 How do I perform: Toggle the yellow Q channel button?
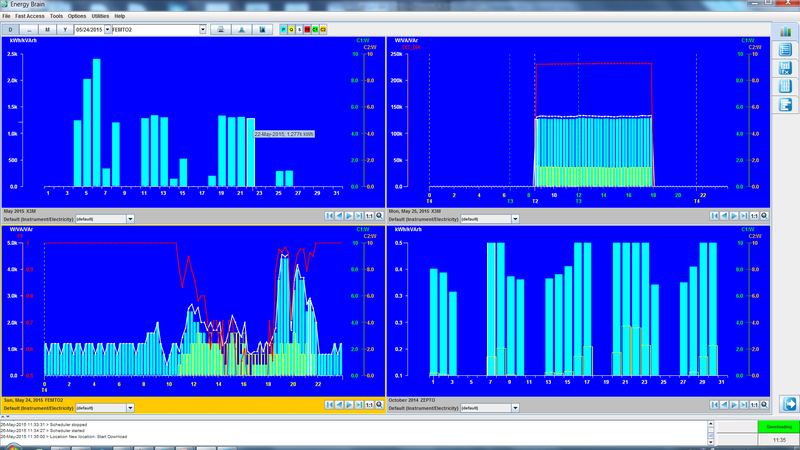[291, 30]
